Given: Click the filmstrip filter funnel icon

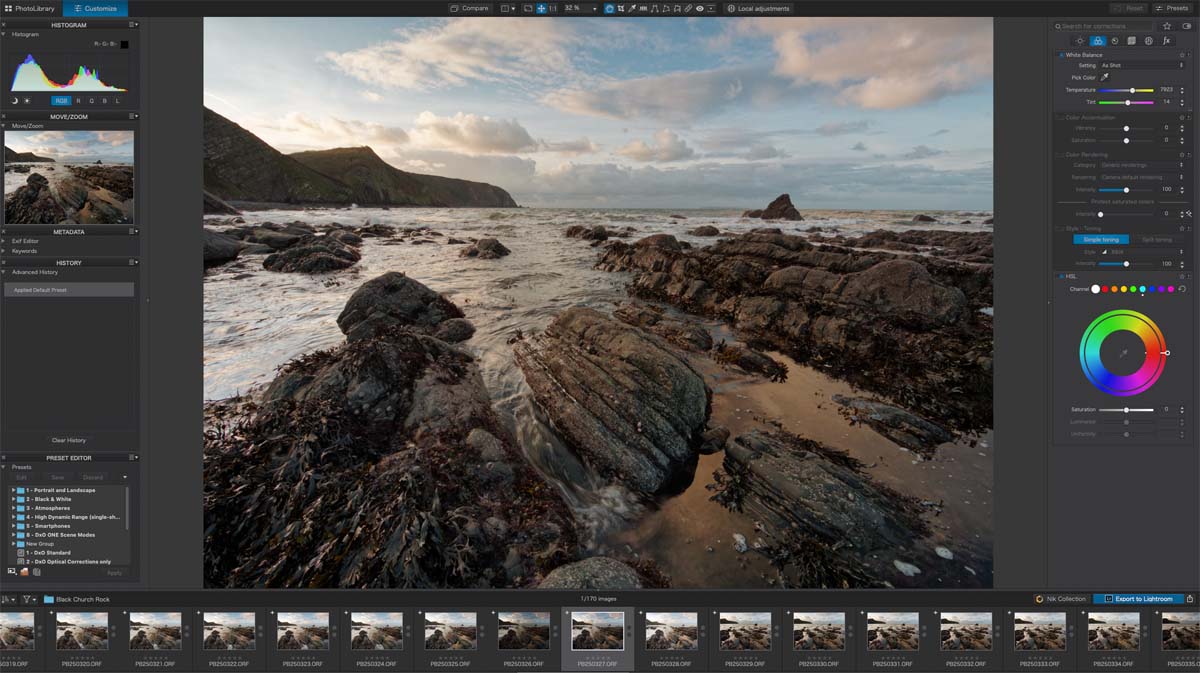Looking at the screenshot, I should click(x=27, y=599).
